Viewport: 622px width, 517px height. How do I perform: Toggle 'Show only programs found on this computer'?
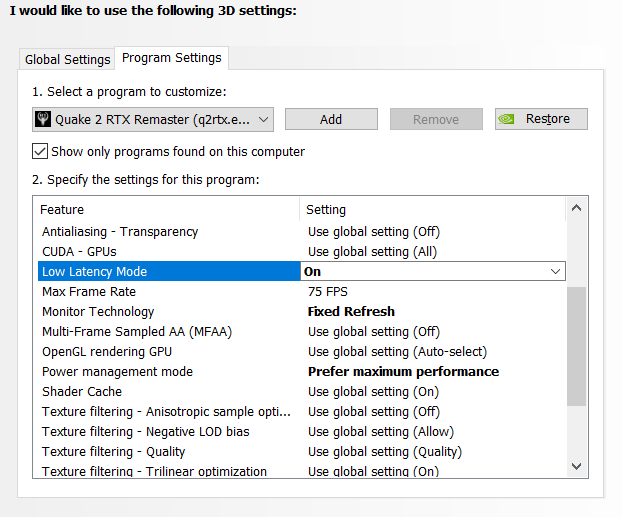[x=40, y=152]
